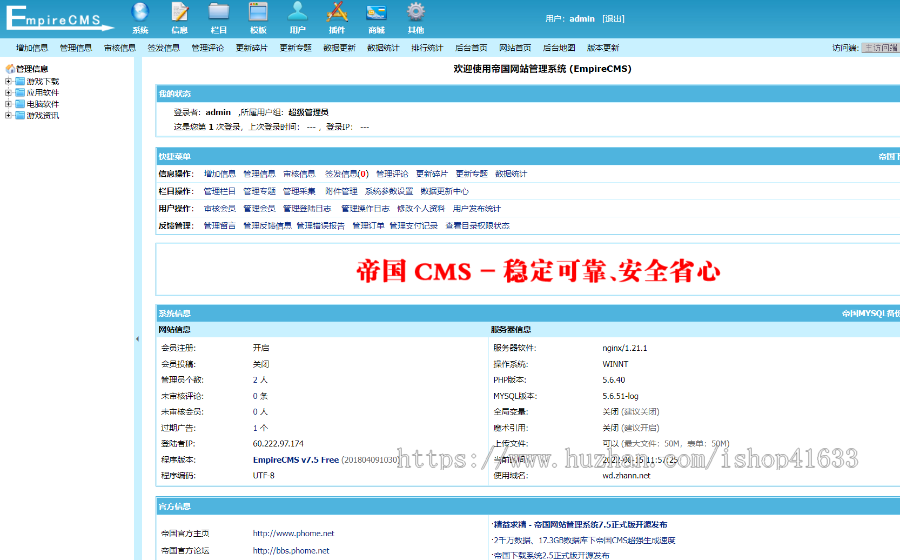Open 系统参数设置 quick link

click(x=389, y=191)
